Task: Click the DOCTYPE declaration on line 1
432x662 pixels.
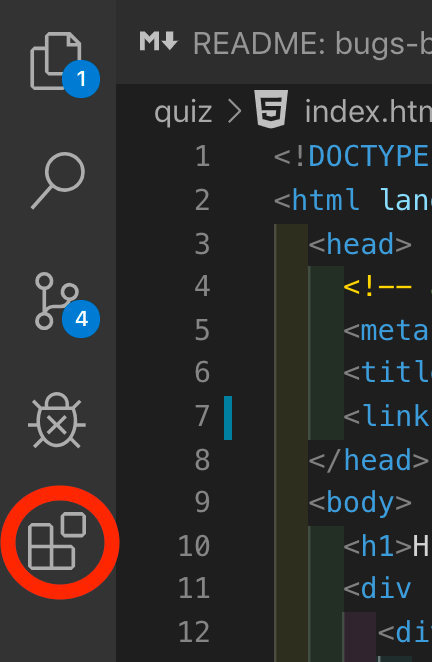Action: [x=352, y=156]
